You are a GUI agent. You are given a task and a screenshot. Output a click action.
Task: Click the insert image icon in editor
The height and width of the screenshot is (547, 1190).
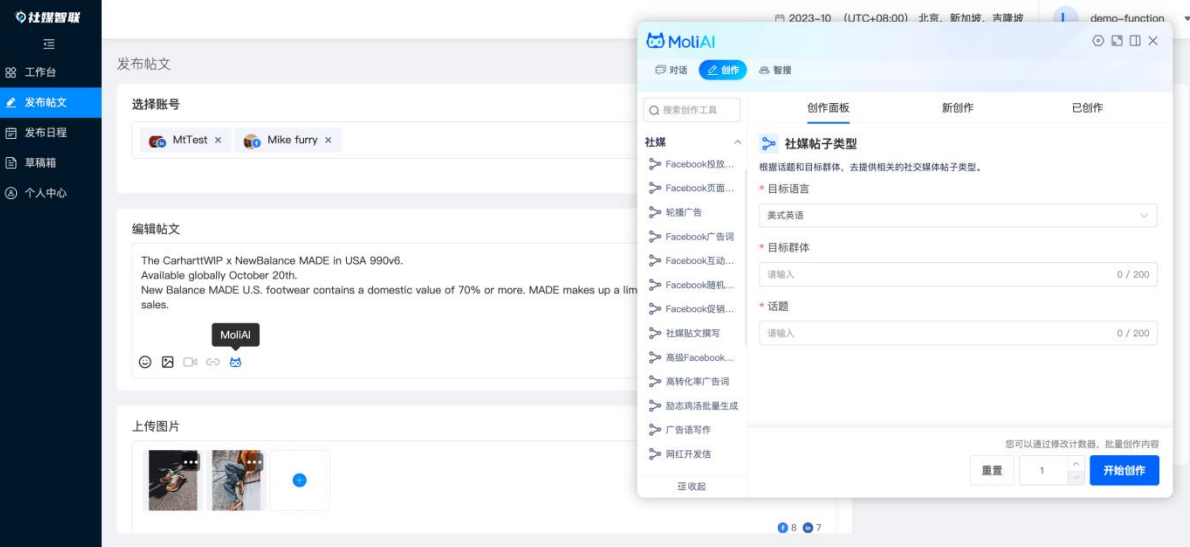tap(168, 362)
